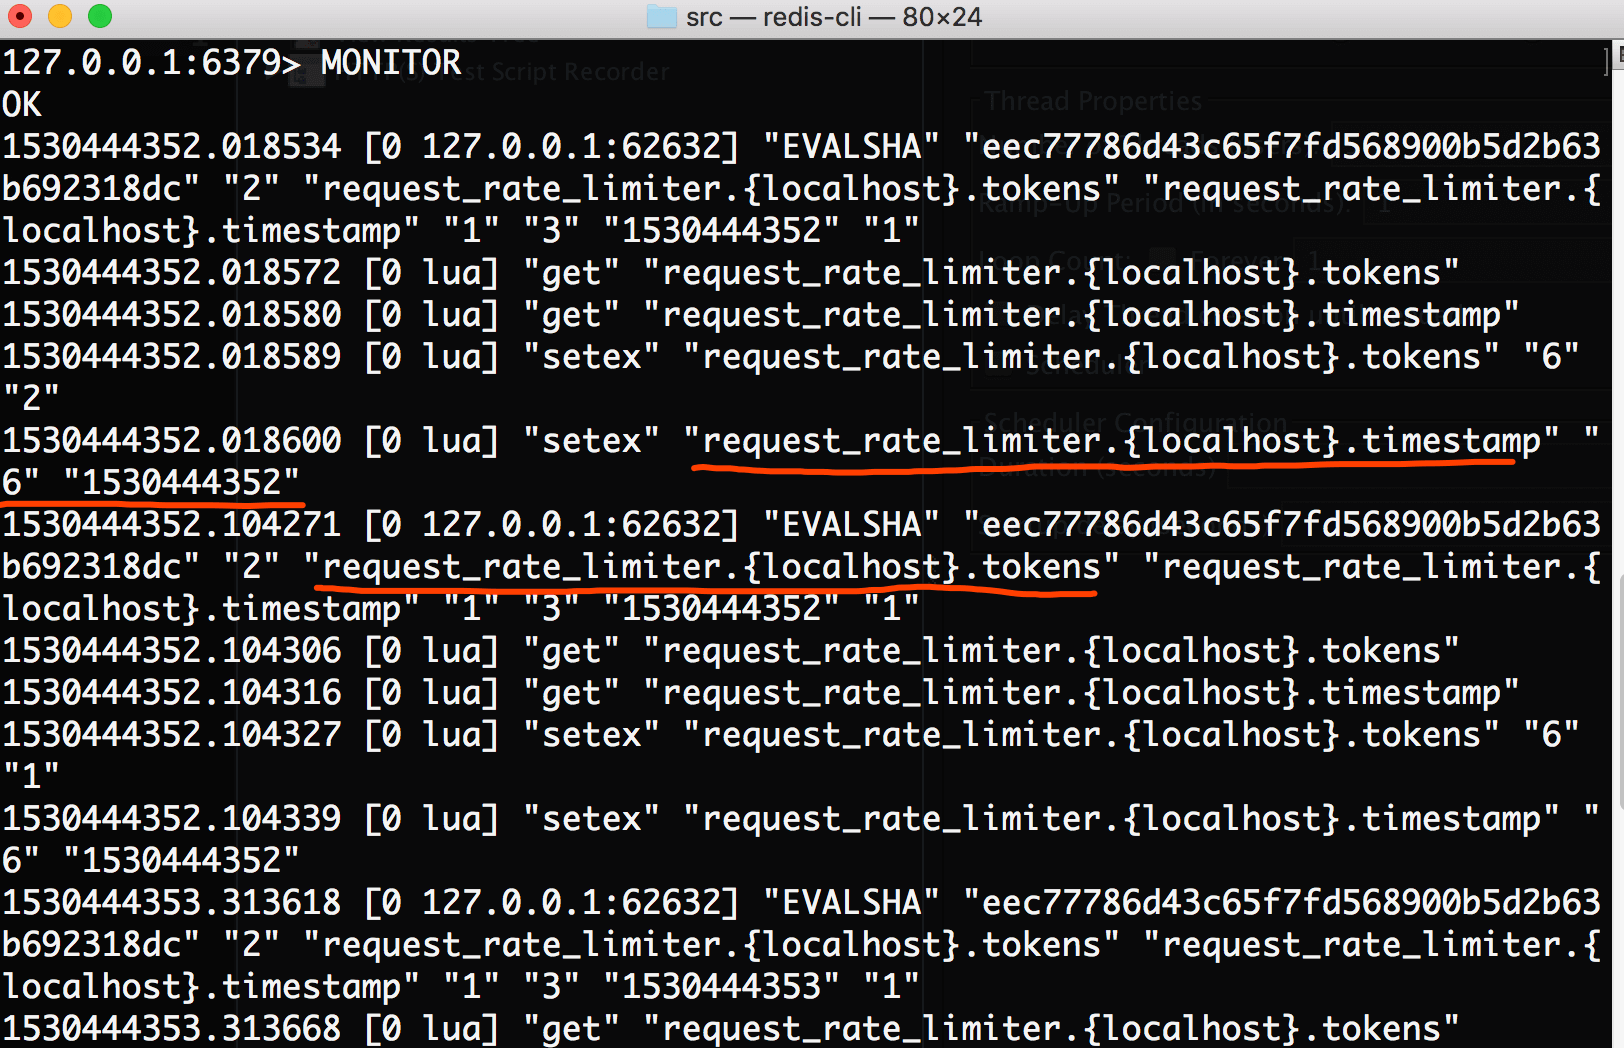Screen dimensions: 1624x1048
Task: Click the "setex" command at 1530444352.018589
Action: (591, 357)
